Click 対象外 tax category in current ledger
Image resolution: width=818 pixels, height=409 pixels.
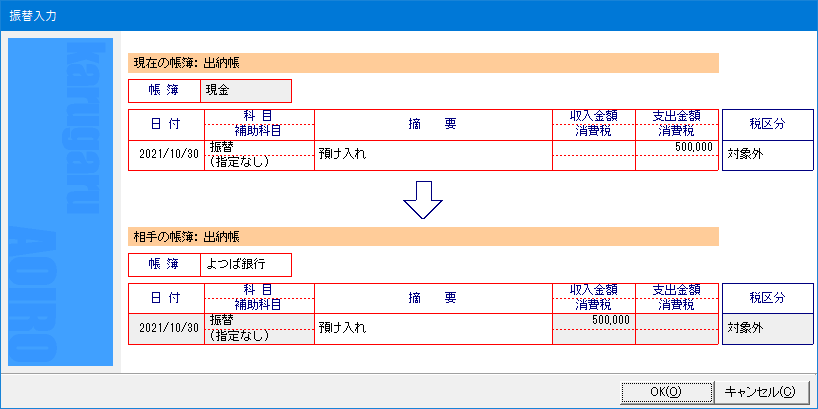click(768, 155)
